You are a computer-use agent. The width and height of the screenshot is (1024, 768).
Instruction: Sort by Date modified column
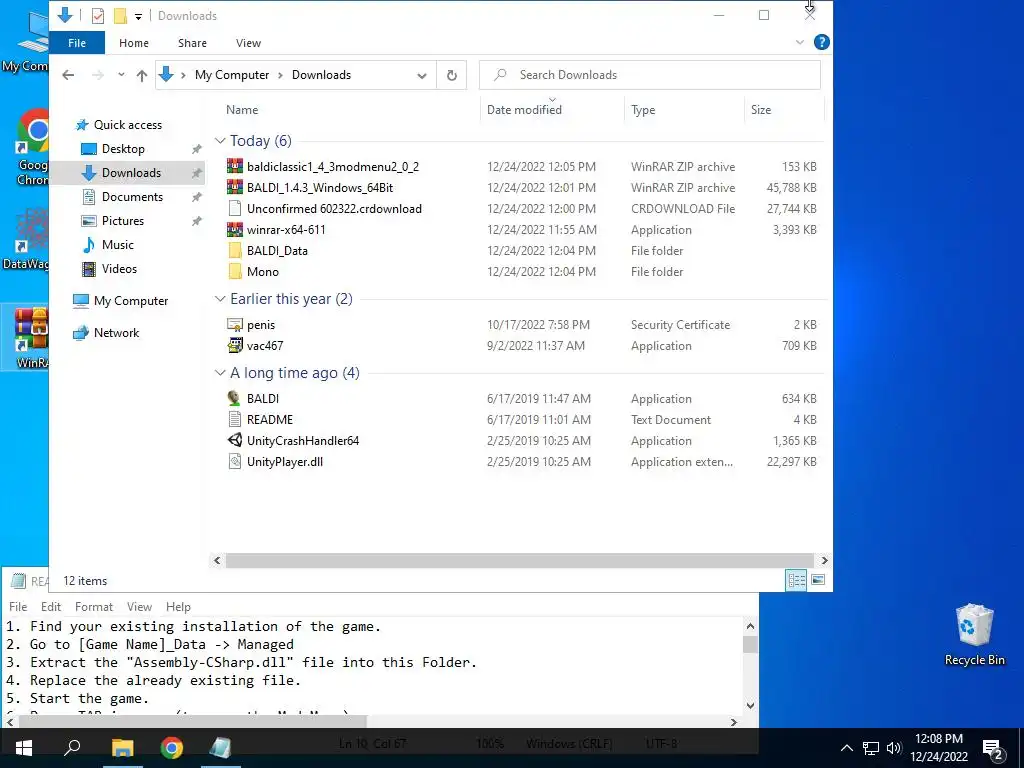click(524, 110)
